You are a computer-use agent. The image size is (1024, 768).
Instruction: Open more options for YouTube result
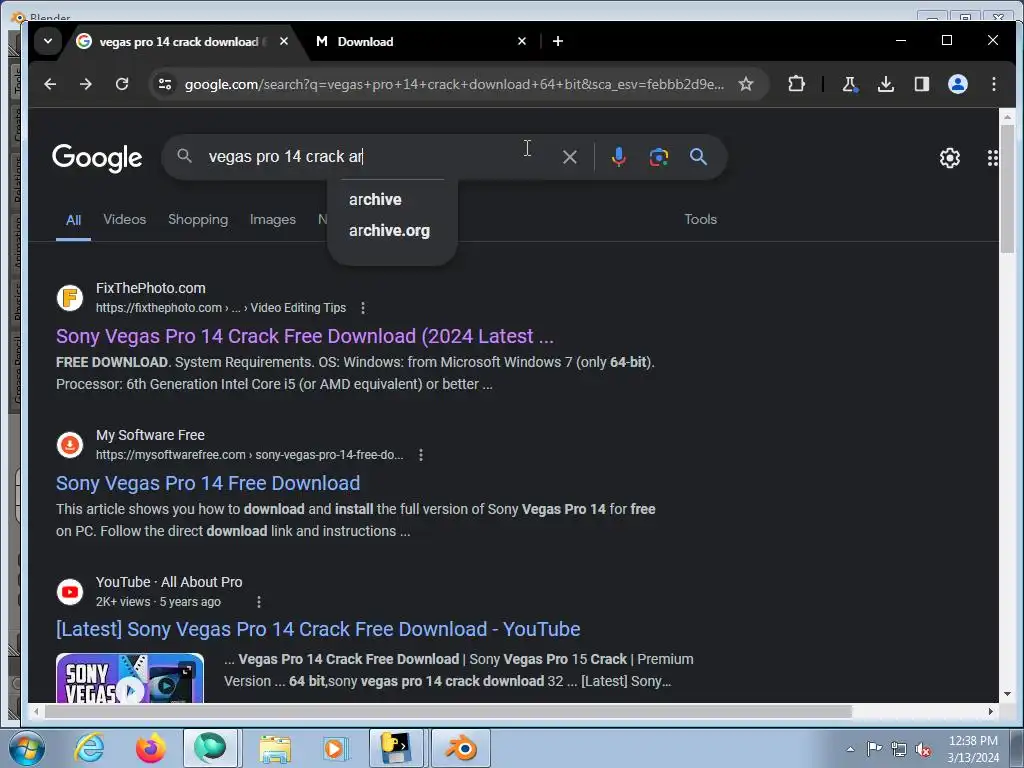tap(259, 601)
